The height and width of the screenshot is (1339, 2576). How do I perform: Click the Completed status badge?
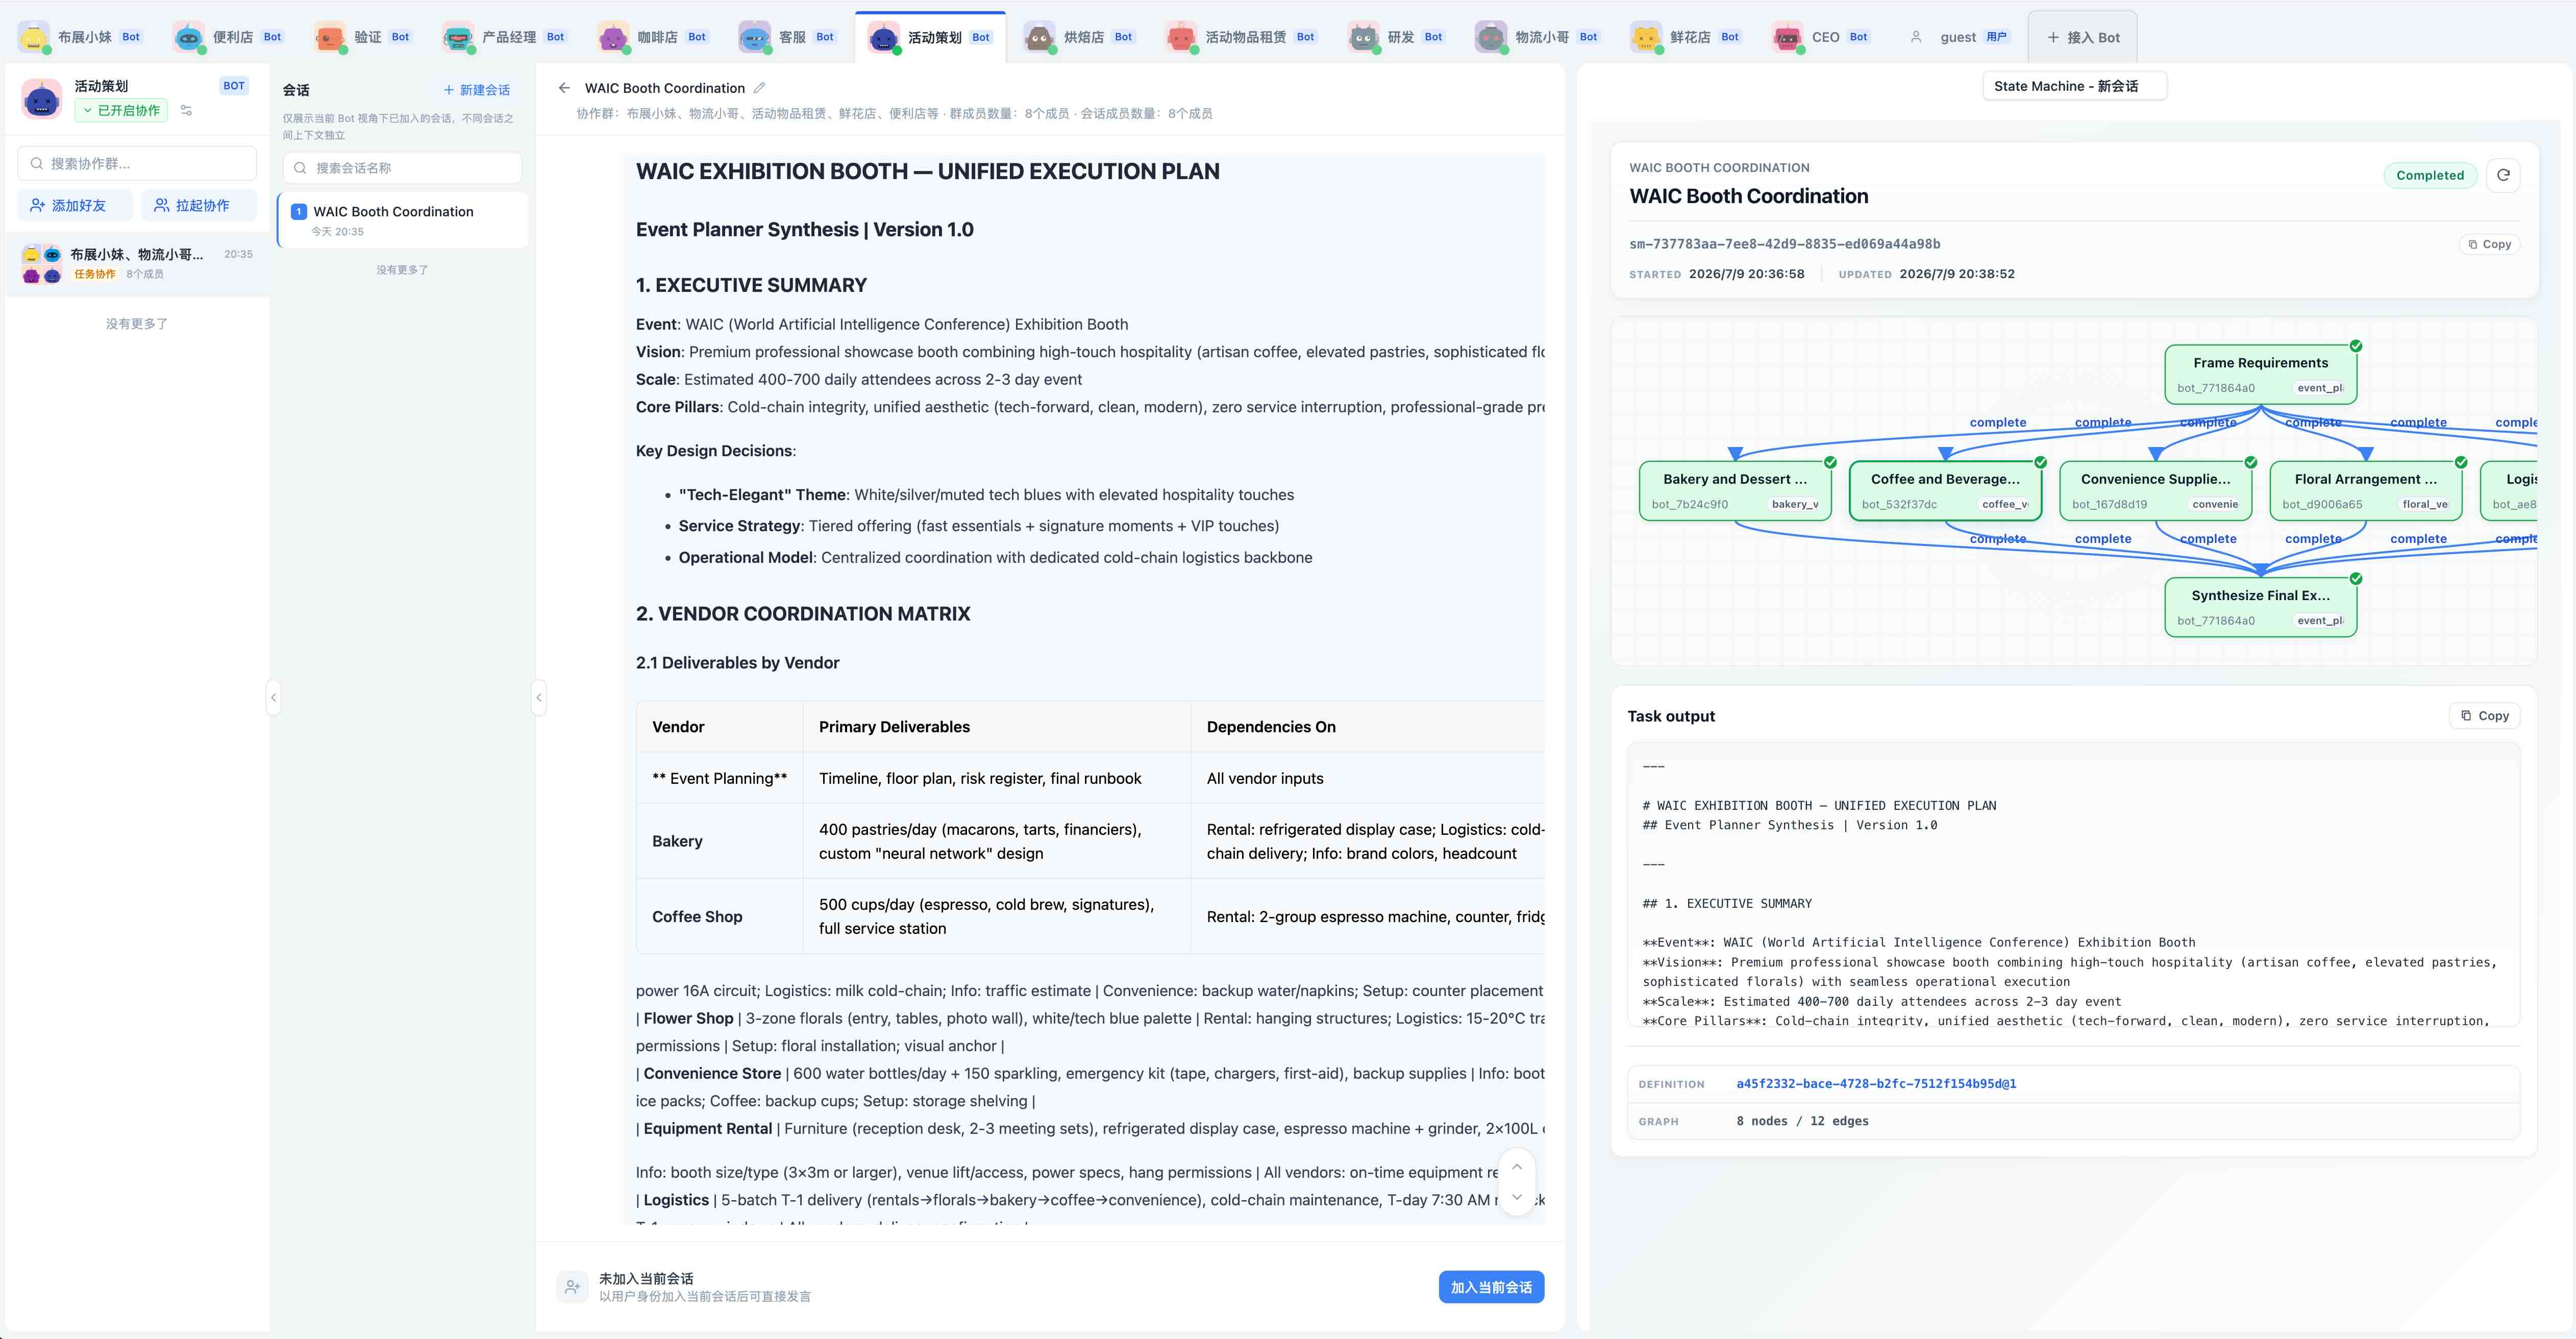tap(2430, 175)
